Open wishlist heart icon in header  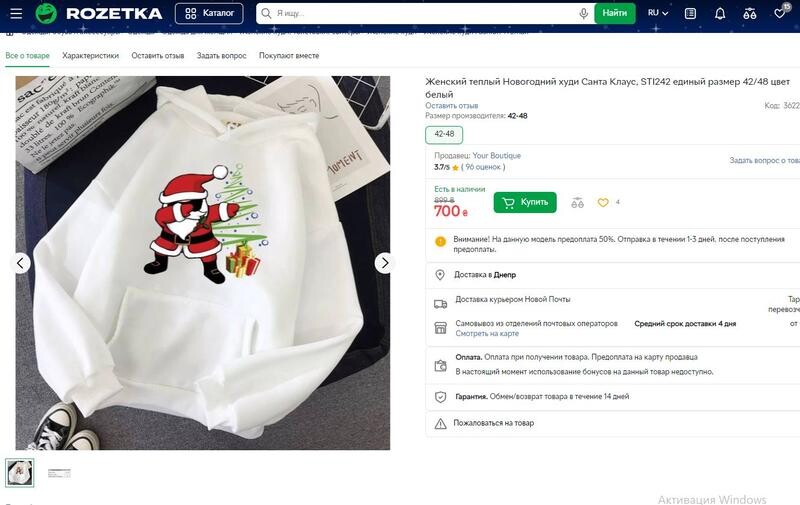coord(780,13)
